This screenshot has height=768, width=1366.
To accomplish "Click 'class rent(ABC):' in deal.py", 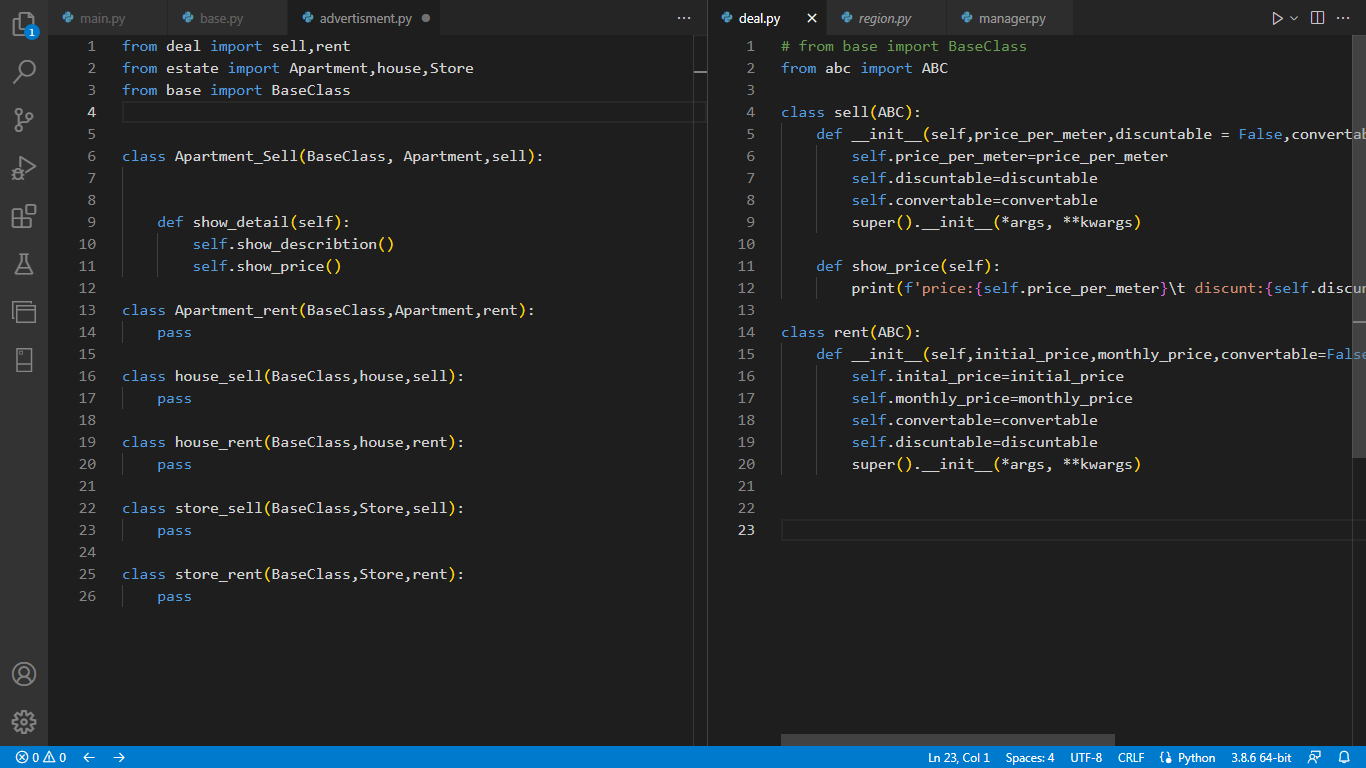I will tap(851, 332).
